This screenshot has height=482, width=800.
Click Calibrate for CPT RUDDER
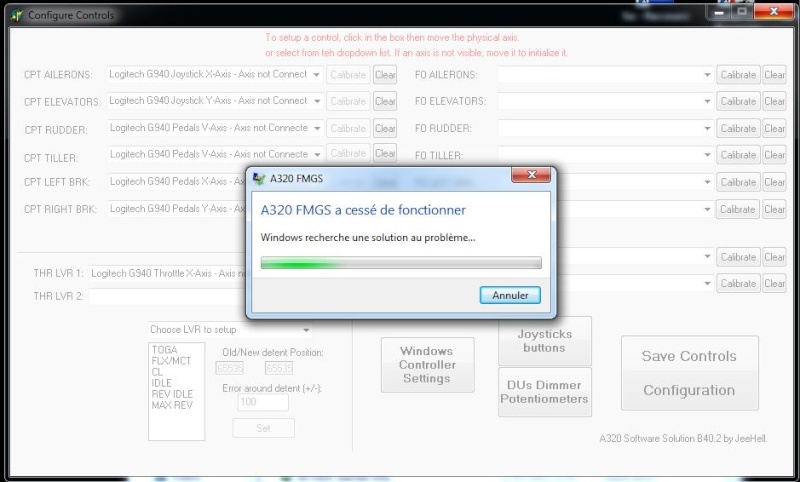click(348, 128)
